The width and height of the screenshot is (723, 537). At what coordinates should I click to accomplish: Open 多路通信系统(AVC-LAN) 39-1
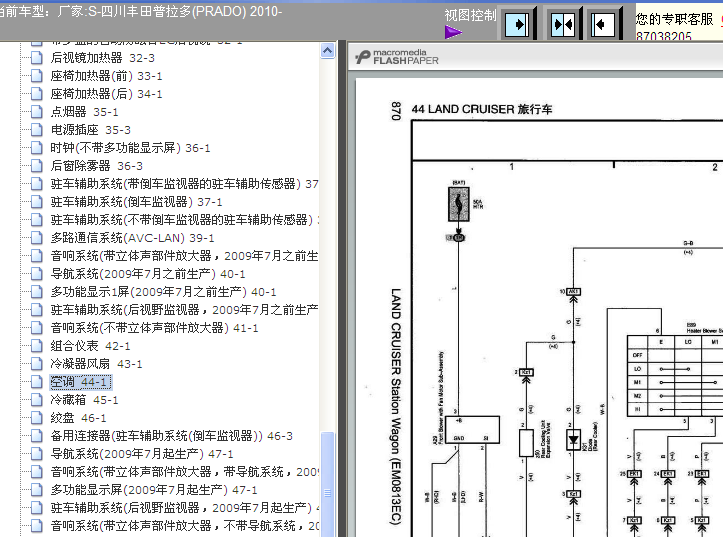[x=132, y=238]
